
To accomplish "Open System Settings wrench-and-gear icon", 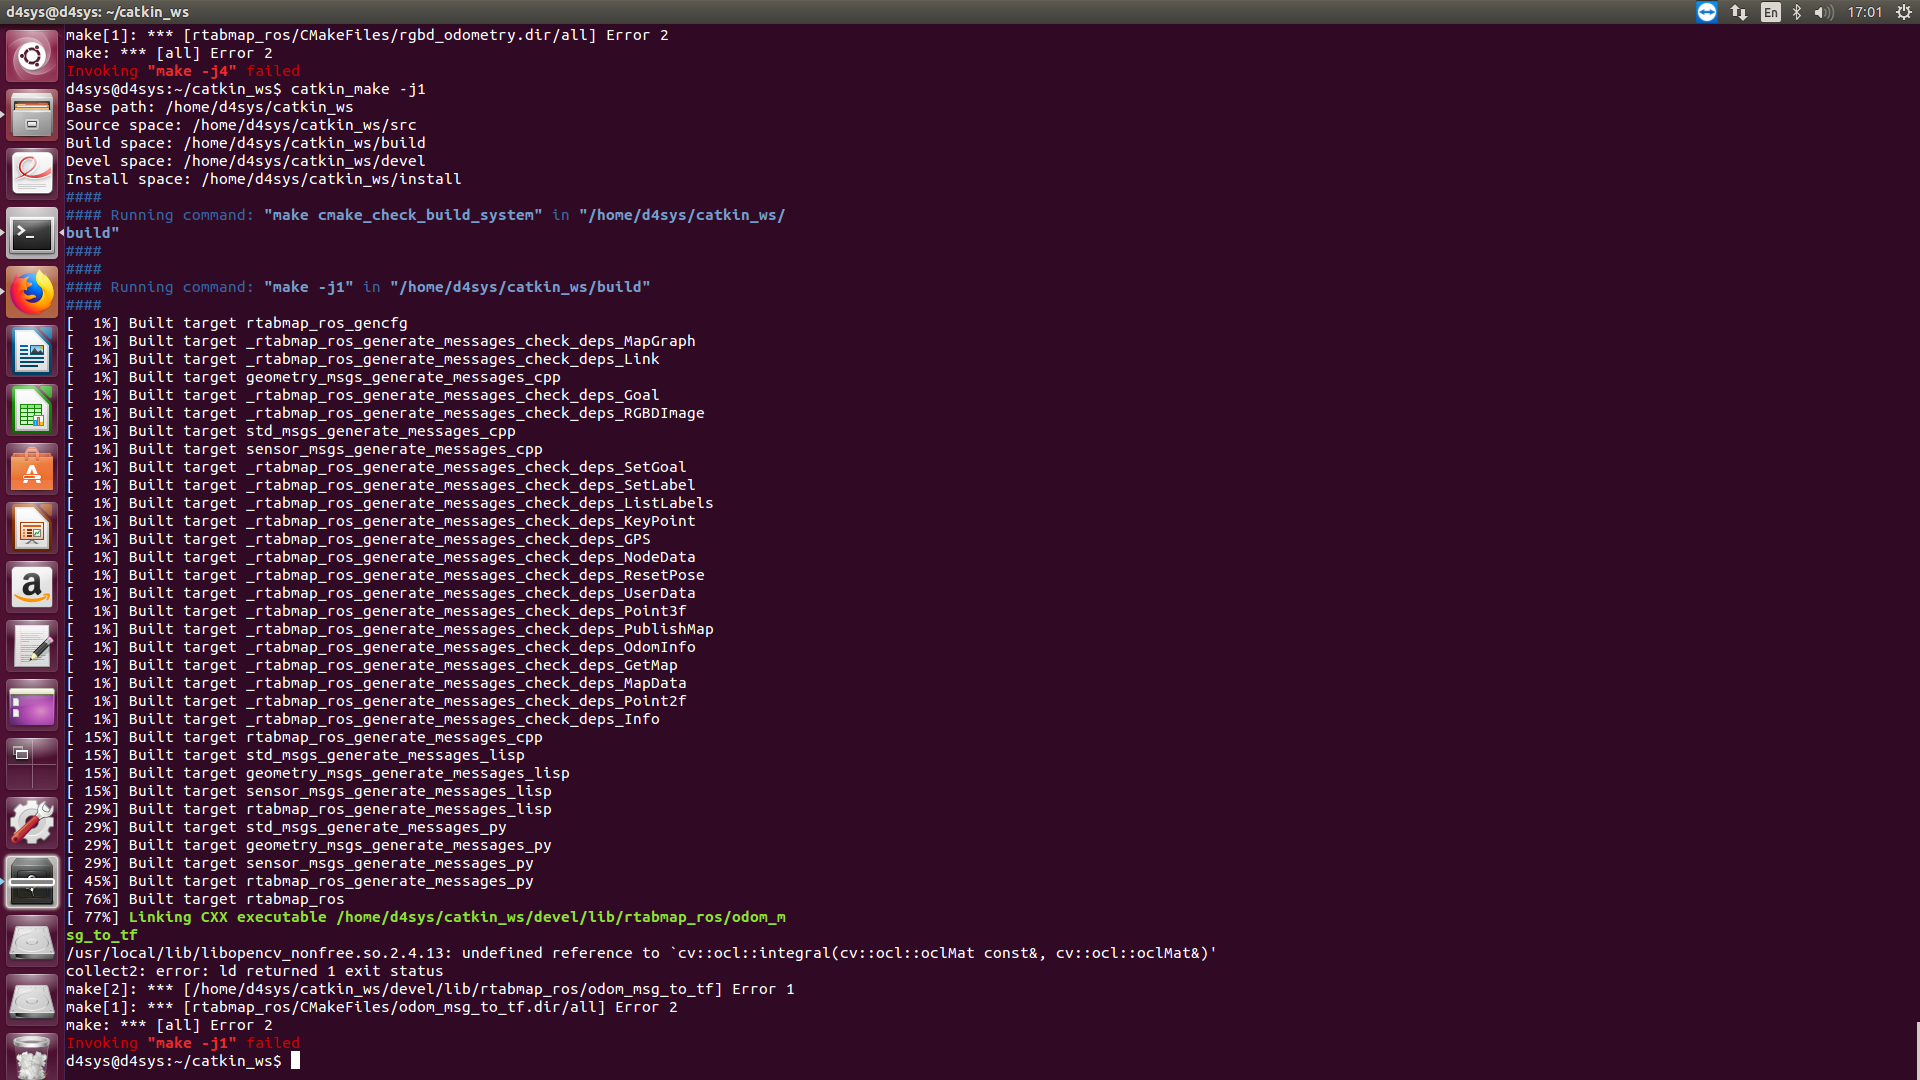I will [x=32, y=823].
